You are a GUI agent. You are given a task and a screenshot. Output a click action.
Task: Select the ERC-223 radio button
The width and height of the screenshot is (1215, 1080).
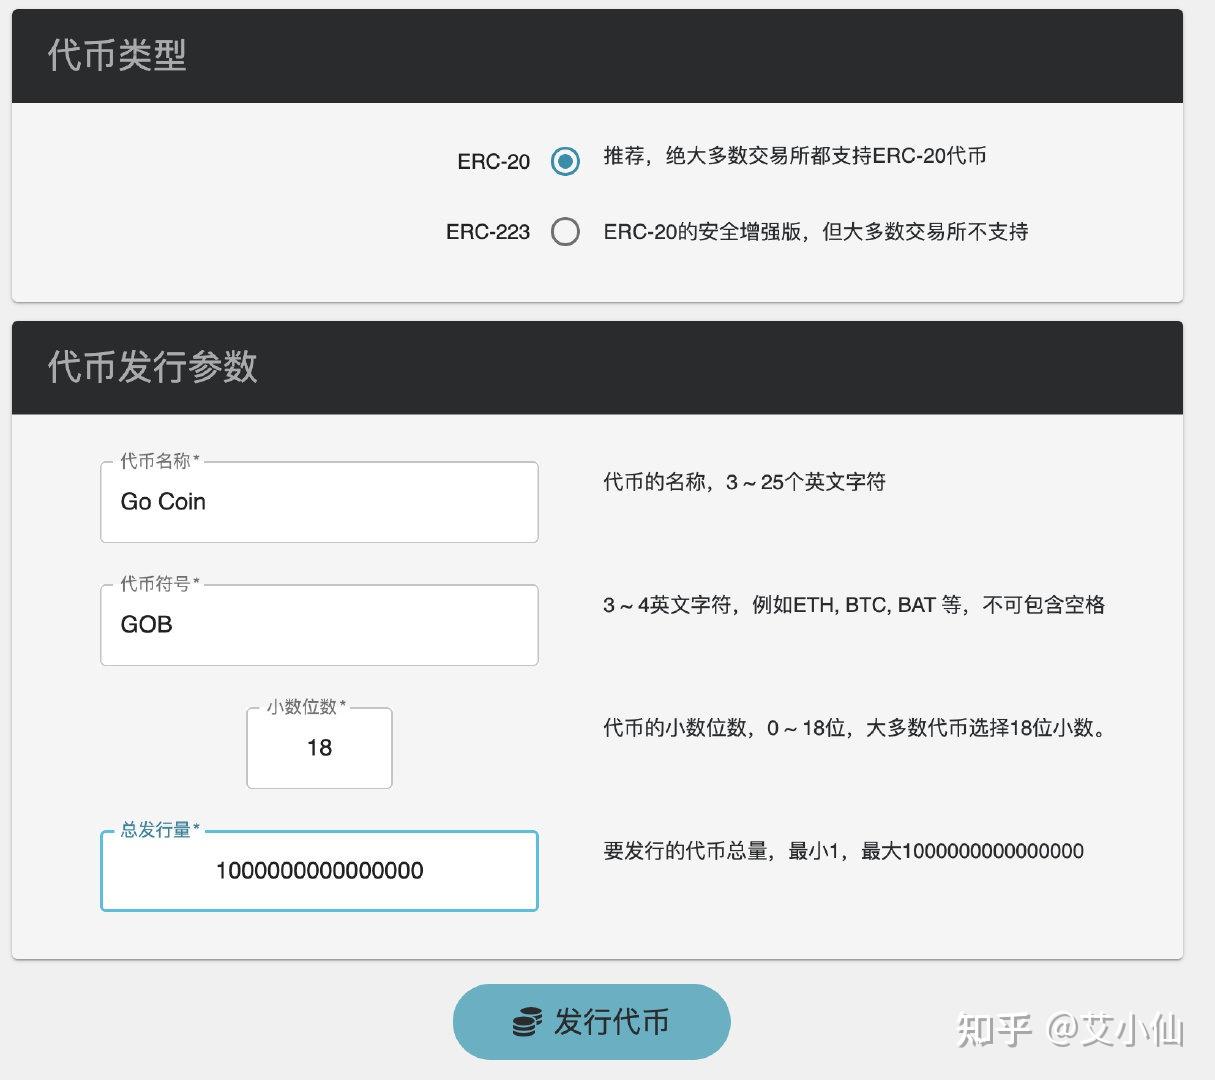[x=566, y=231]
